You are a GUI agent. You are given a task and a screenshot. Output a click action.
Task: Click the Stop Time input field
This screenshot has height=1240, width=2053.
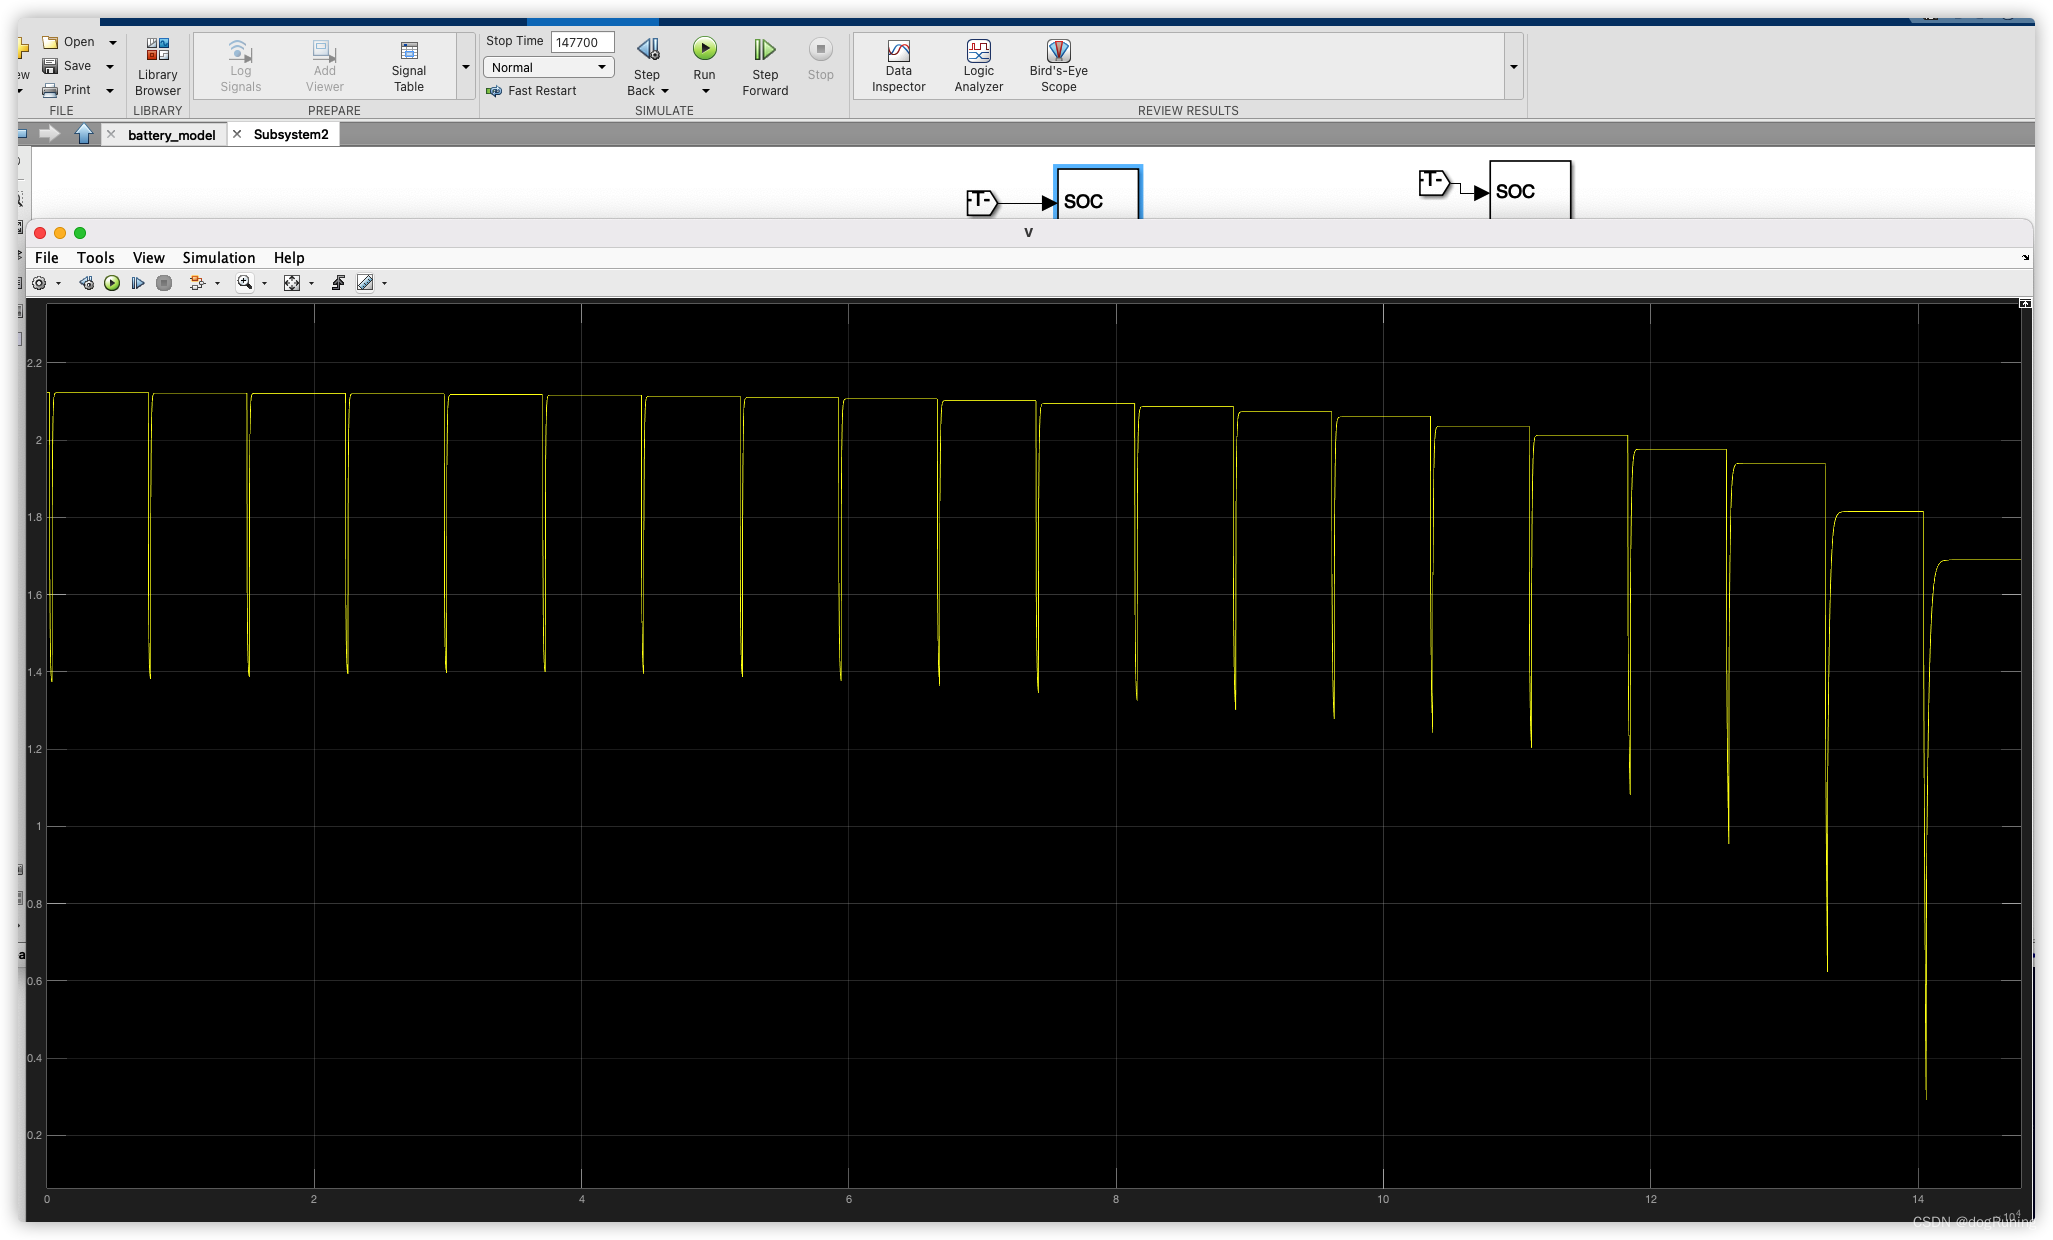click(x=582, y=42)
